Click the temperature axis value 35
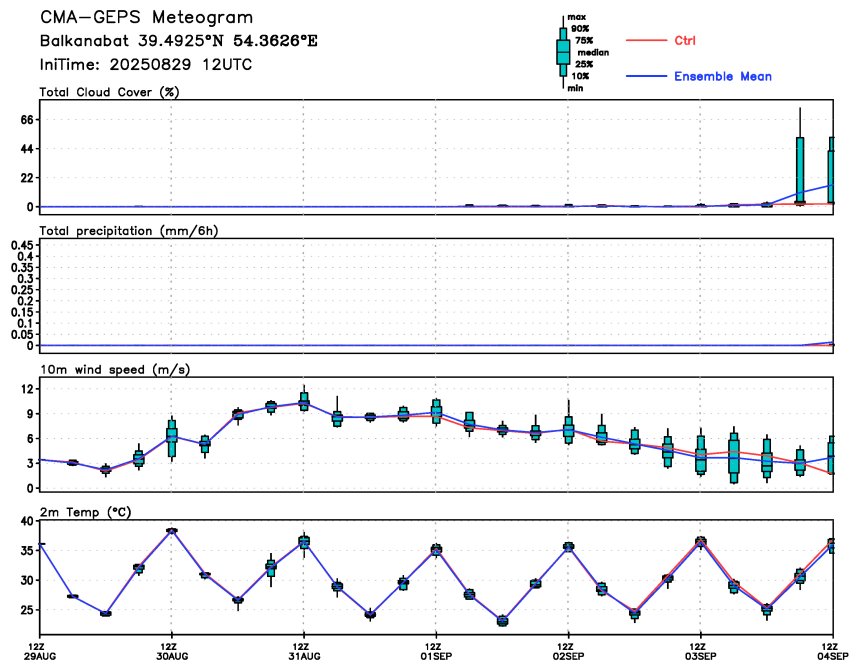The width and height of the screenshot is (860, 672). tap(27, 550)
